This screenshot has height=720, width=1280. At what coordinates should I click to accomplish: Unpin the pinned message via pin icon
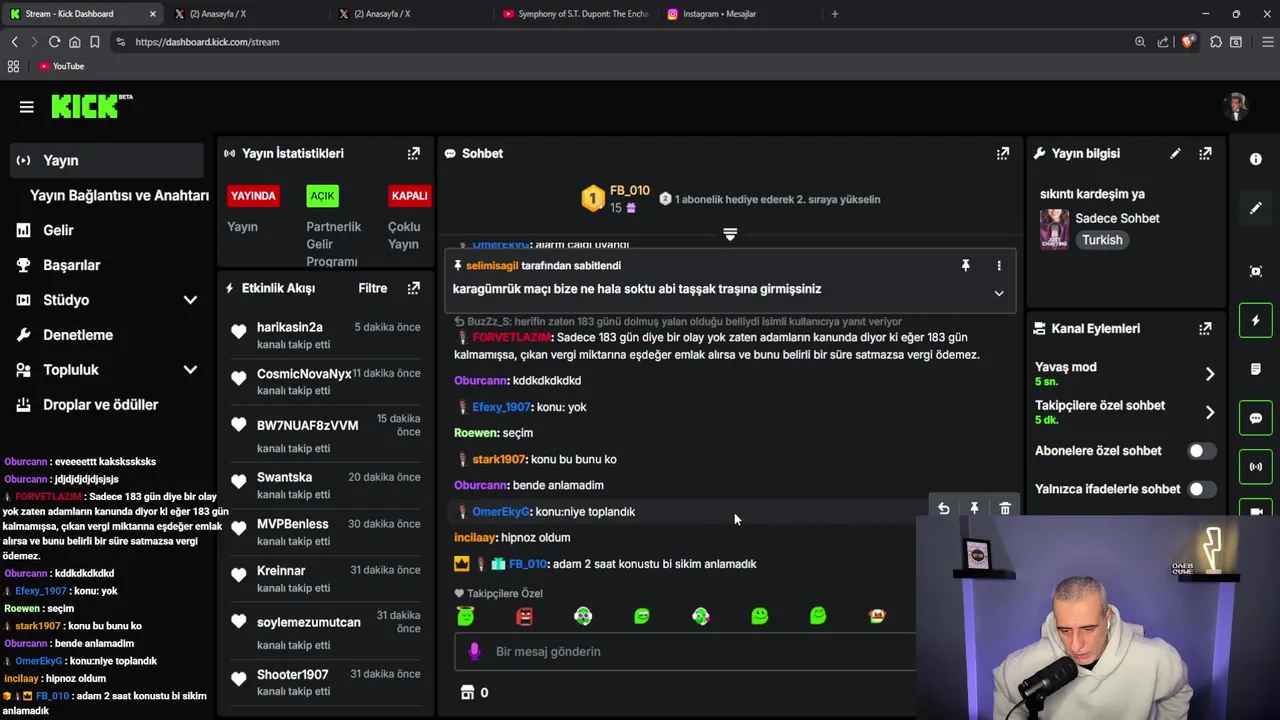point(965,265)
